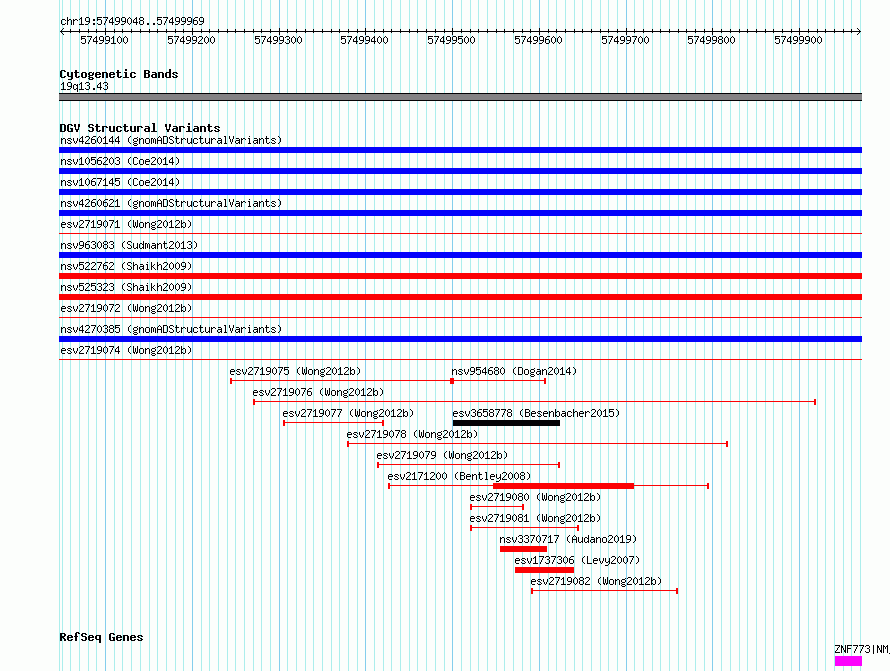Select the esv2719076 (Wong2012b) label
This screenshot has width=890, height=671.
point(318,392)
